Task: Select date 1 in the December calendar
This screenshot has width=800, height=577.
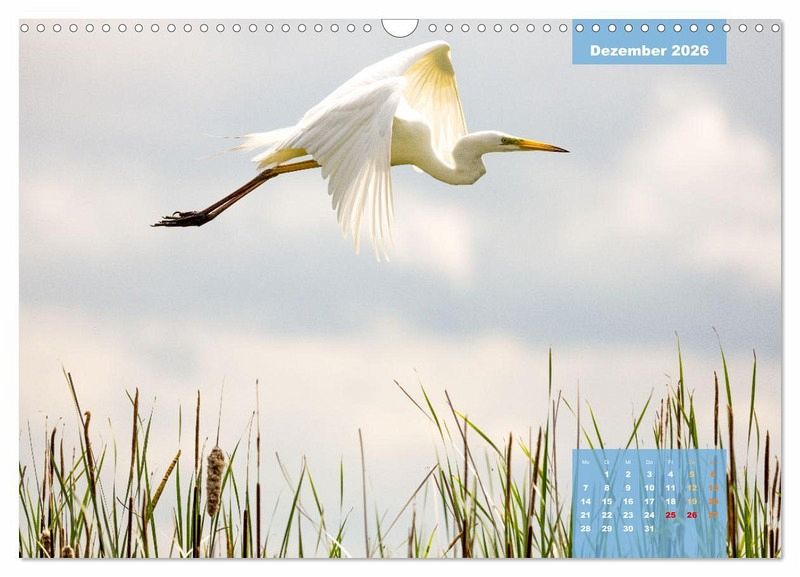Action: [607, 474]
